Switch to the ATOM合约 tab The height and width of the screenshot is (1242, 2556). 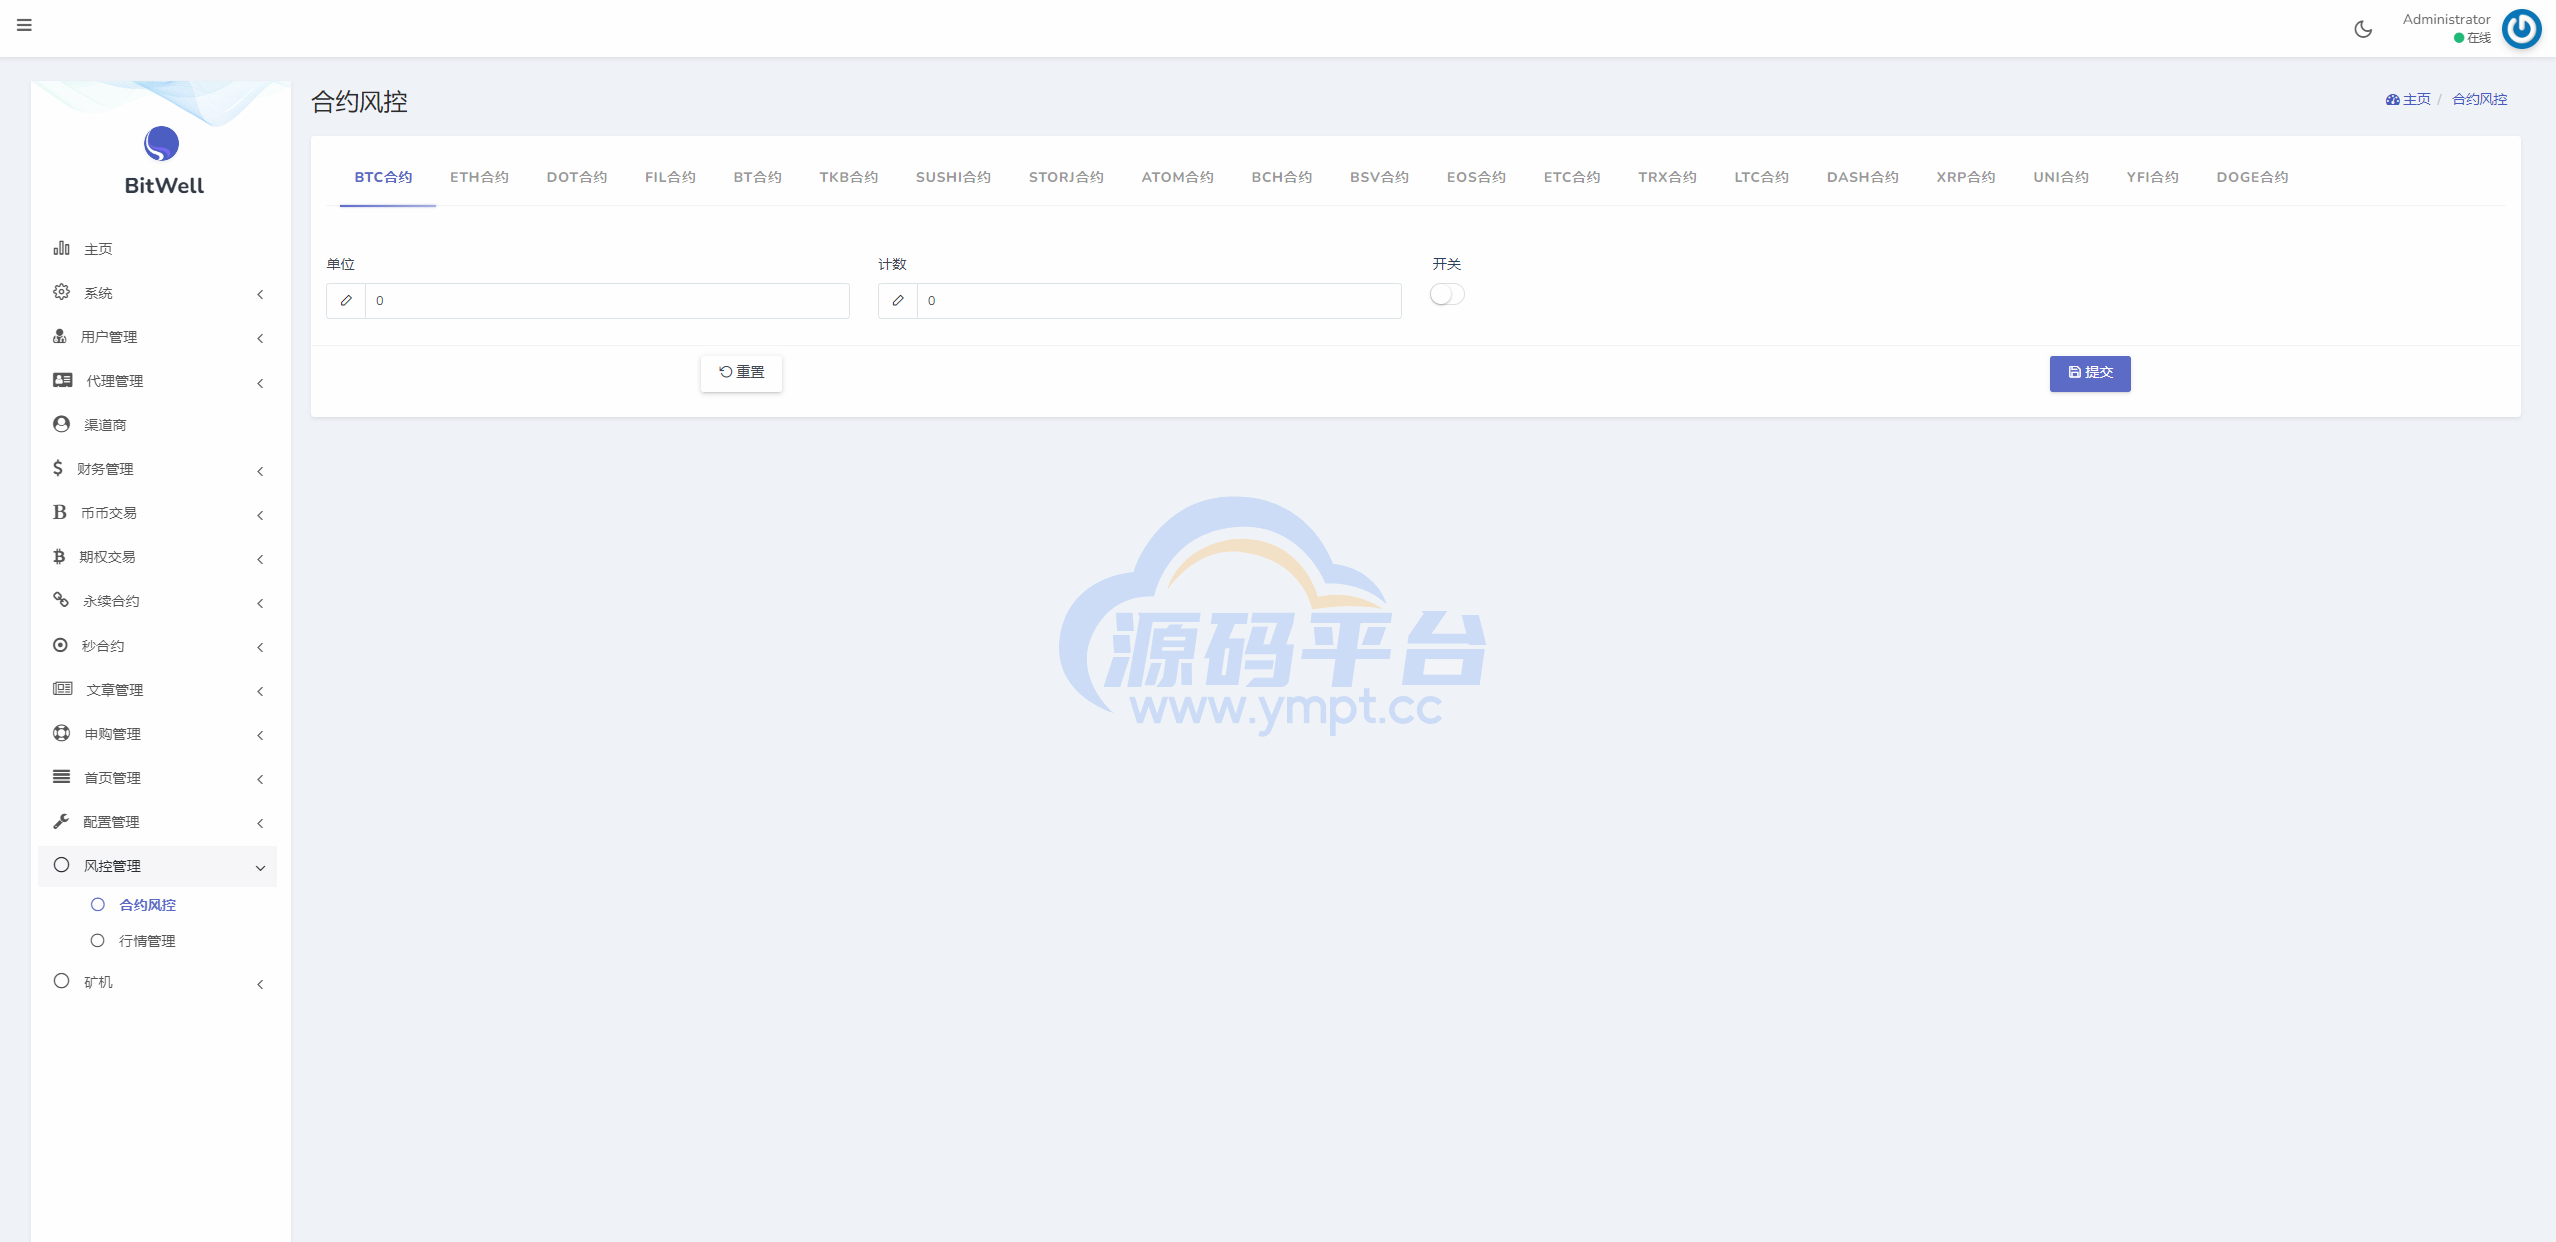pyautogui.click(x=1177, y=177)
